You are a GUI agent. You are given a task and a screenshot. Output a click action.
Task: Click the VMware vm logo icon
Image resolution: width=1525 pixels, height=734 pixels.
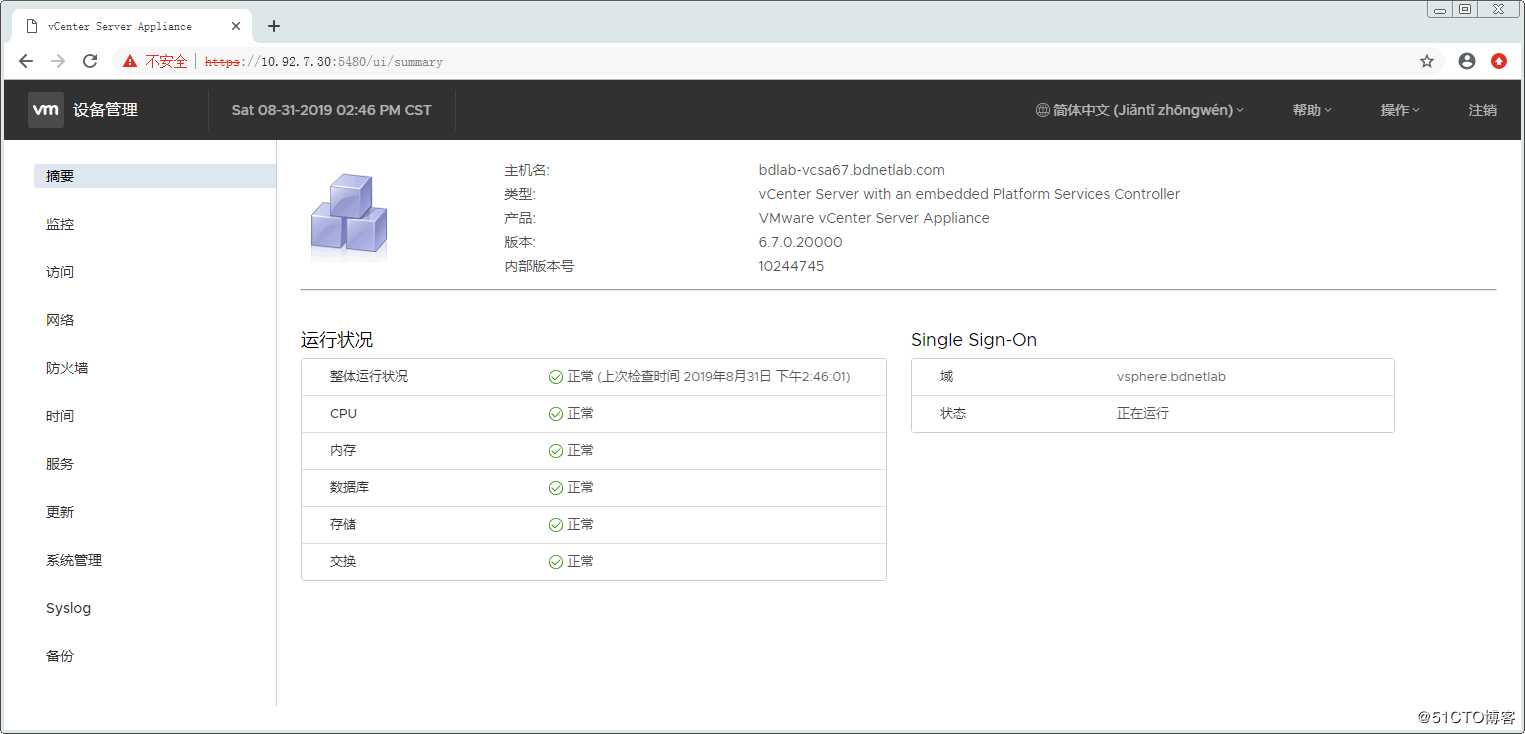point(46,110)
